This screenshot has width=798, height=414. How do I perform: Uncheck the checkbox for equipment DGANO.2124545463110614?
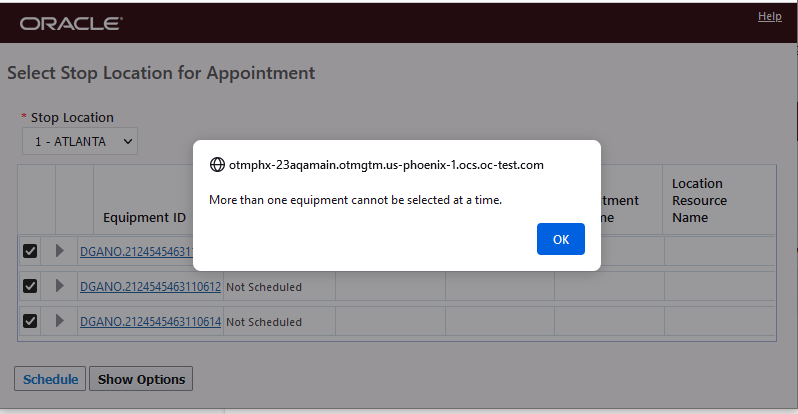(x=30, y=321)
